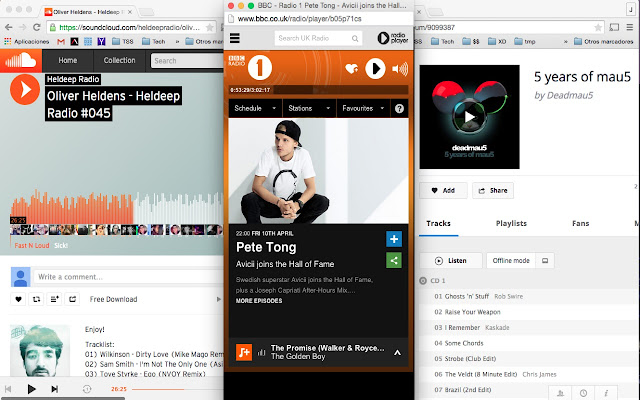Like the SoundCloud track with heart icon

[18, 299]
